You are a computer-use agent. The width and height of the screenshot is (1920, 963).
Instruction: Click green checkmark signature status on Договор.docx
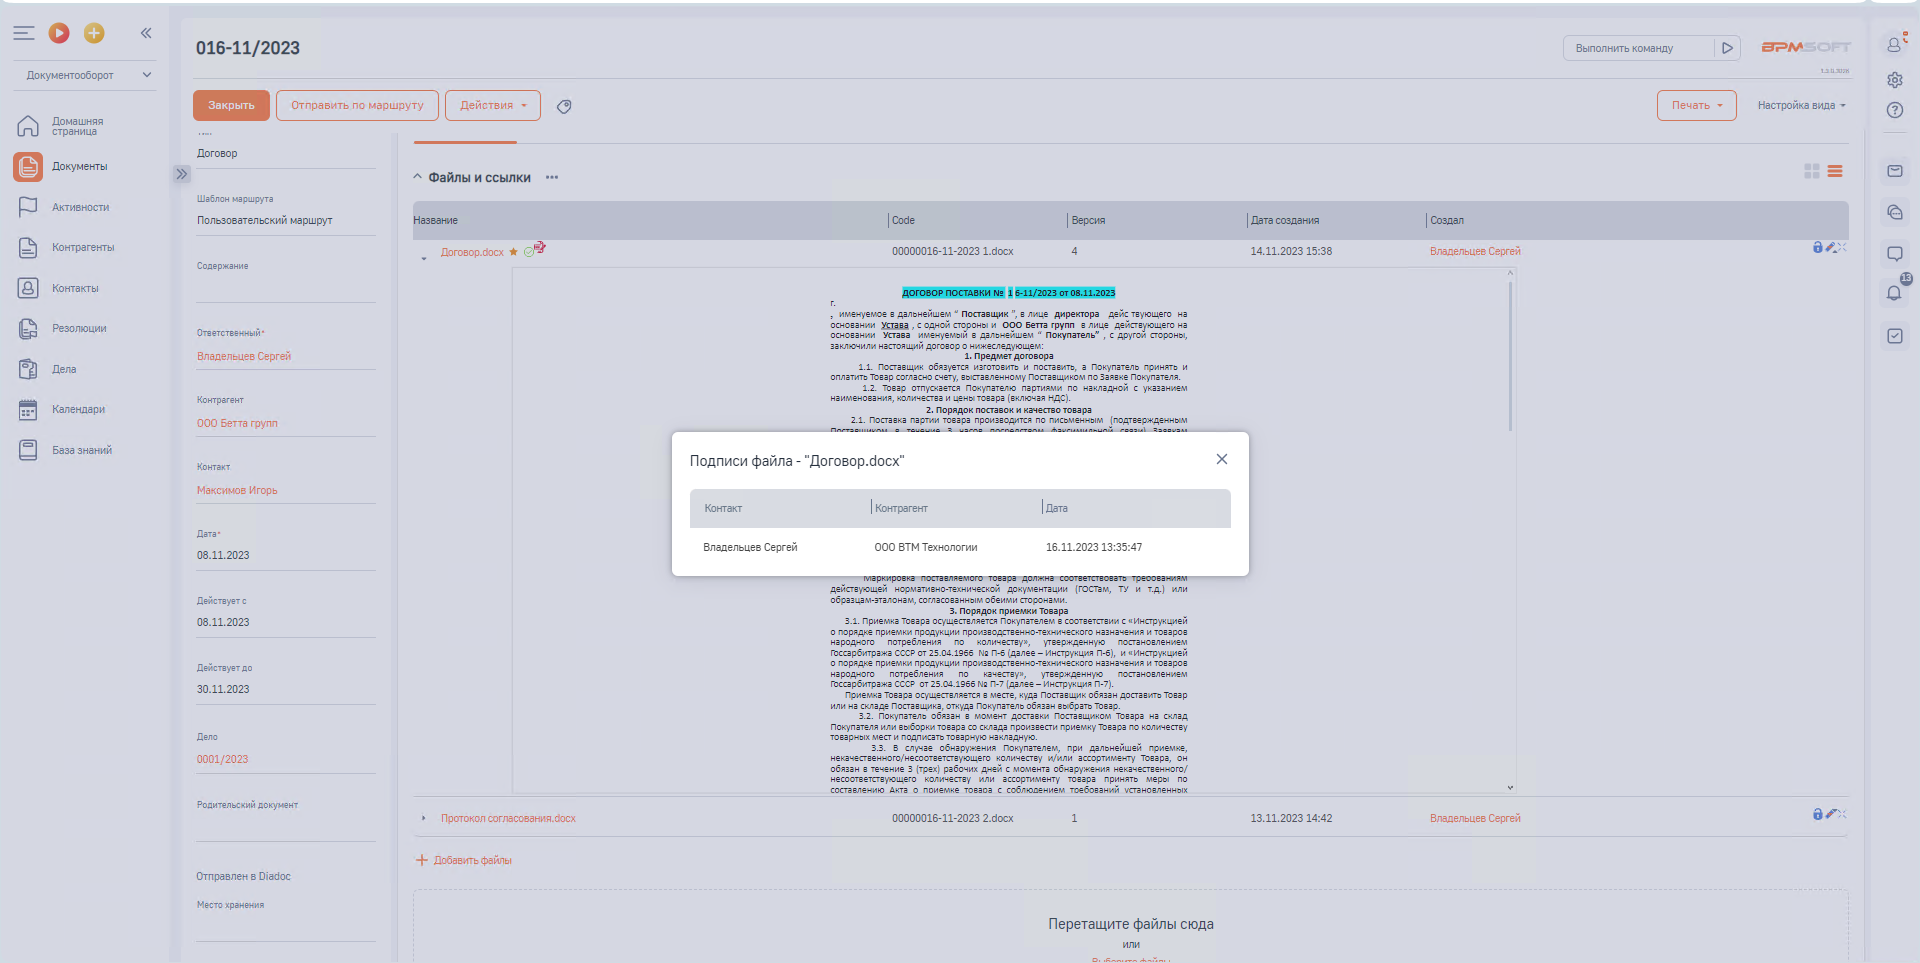529,252
